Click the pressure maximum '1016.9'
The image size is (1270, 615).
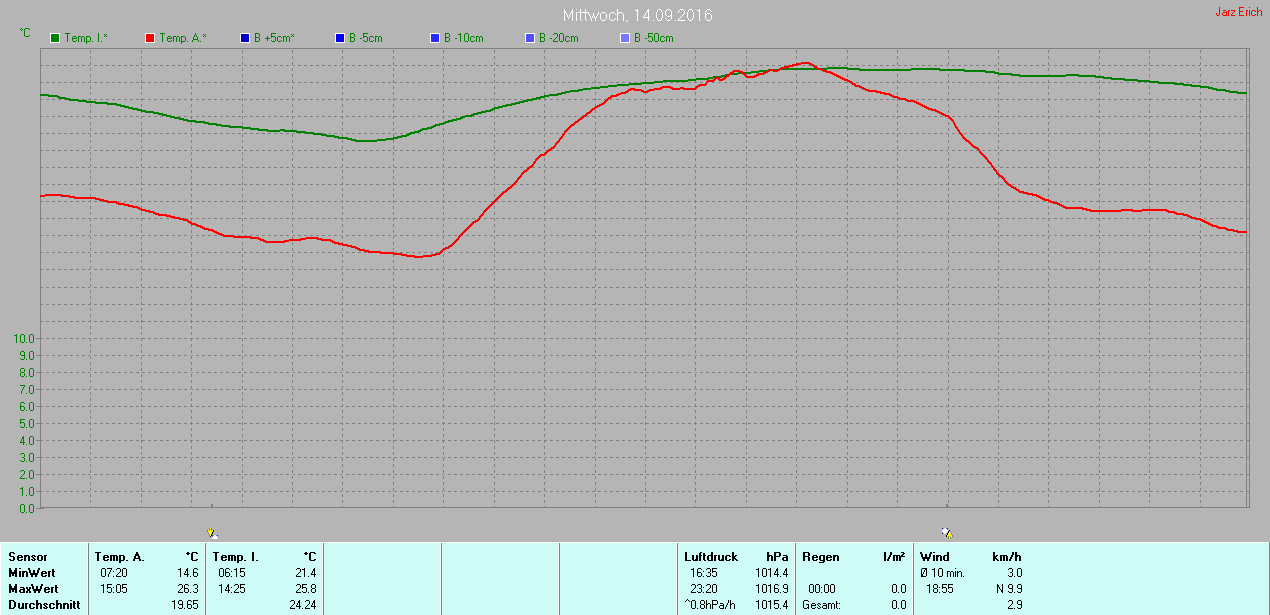(x=772, y=589)
